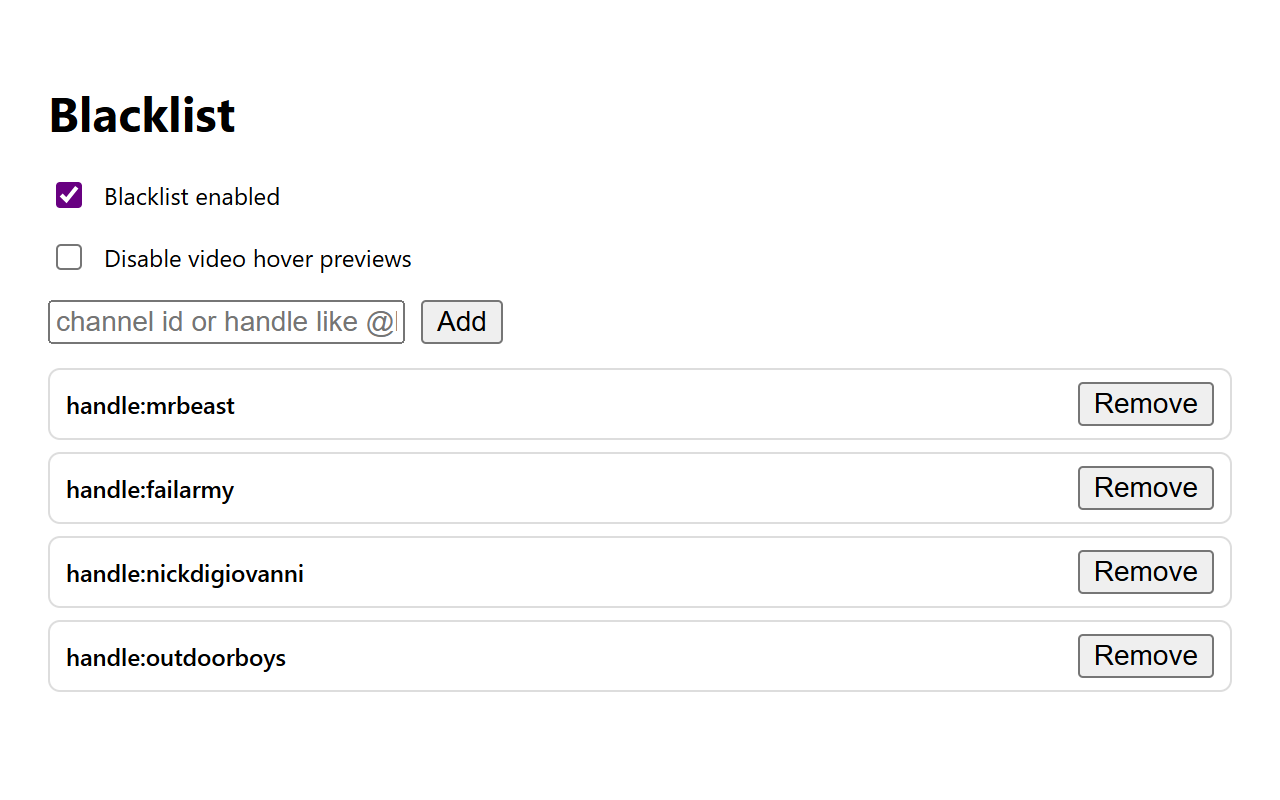Image resolution: width=1280 pixels, height=800 pixels.
Task: Click empty middle of the failarmy row
Action: pyautogui.click(x=650, y=488)
